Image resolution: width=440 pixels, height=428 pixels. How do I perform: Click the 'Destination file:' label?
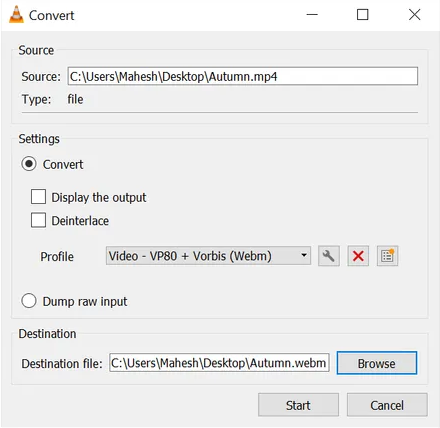pyautogui.click(x=62, y=363)
